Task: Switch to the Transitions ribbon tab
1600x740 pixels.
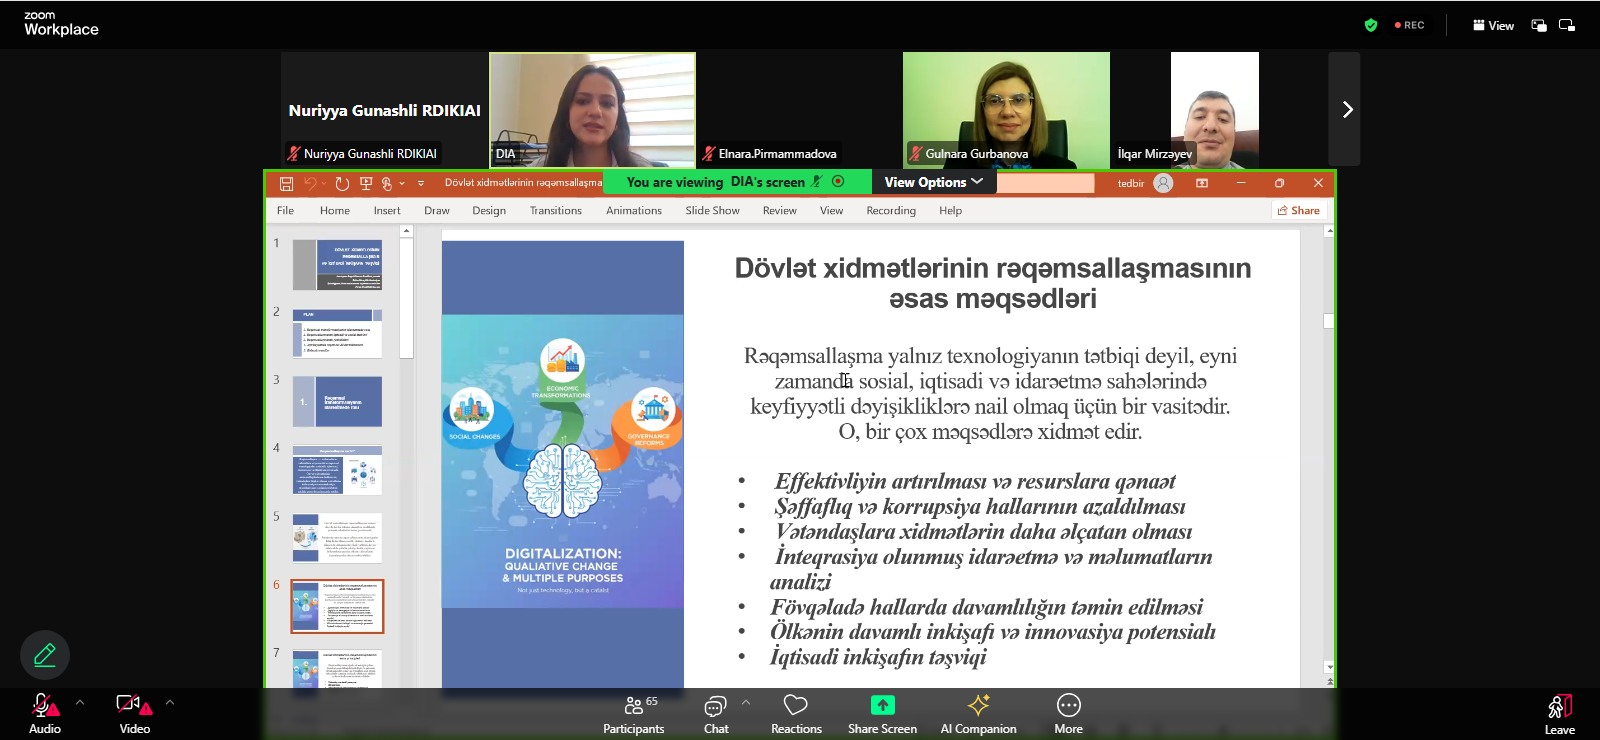Action: pos(555,211)
